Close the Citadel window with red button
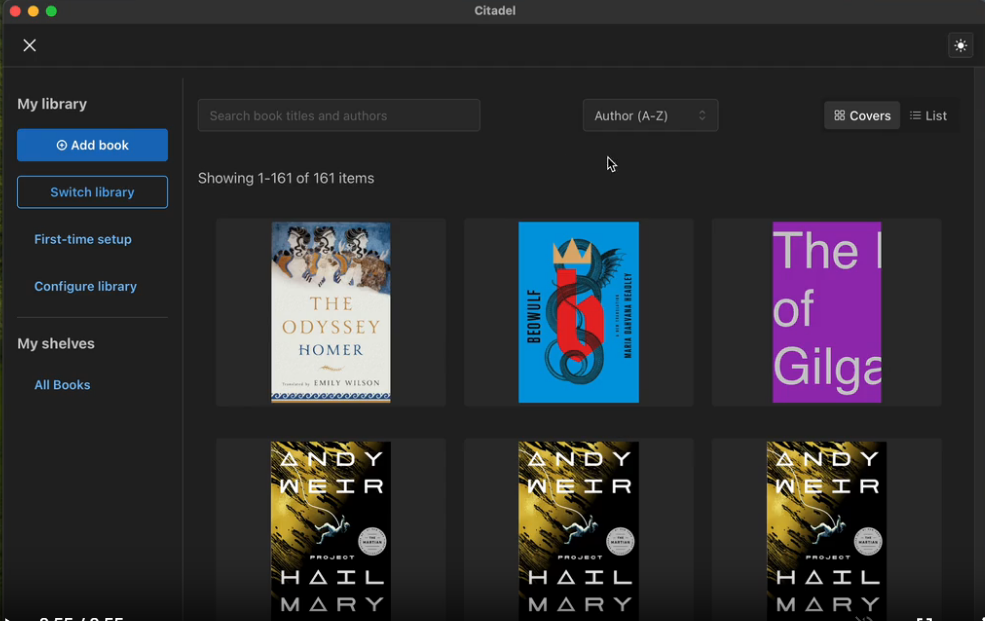 tap(15, 11)
